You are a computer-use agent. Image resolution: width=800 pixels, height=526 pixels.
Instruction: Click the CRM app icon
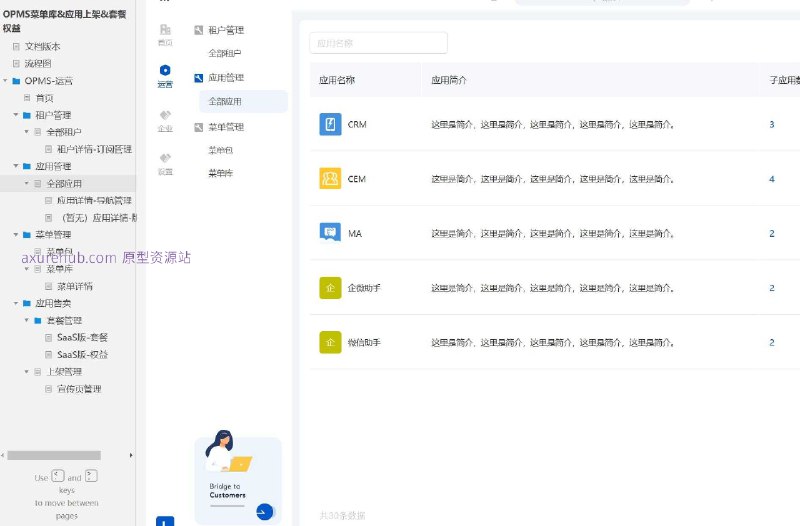tap(330, 124)
